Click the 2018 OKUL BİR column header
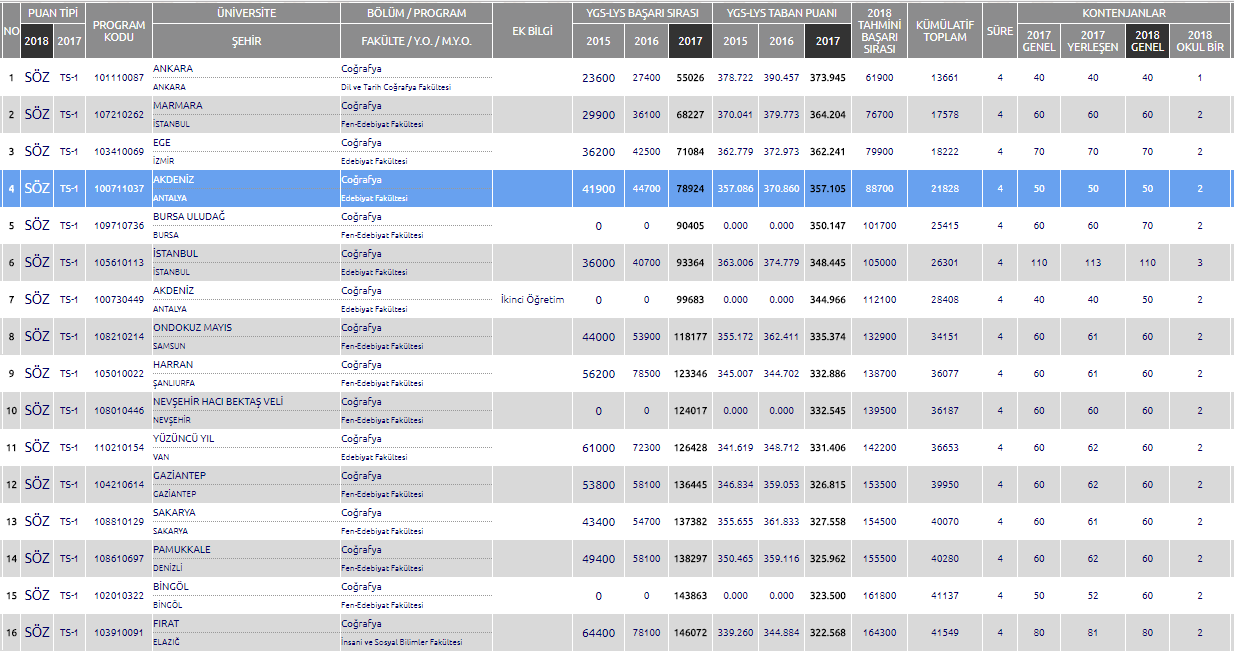 pos(1200,41)
